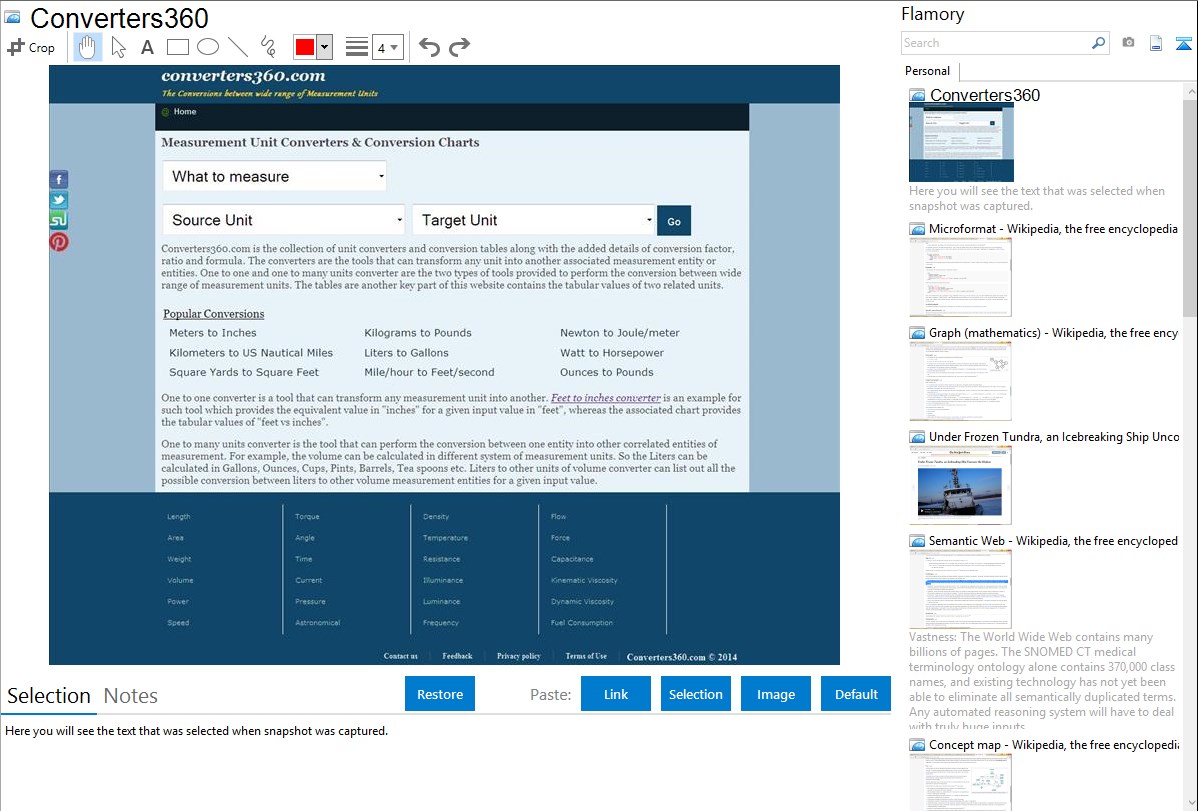Viewport: 1198px width, 811px height.
Task: Click the Length footer link
Action: click(179, 517)
